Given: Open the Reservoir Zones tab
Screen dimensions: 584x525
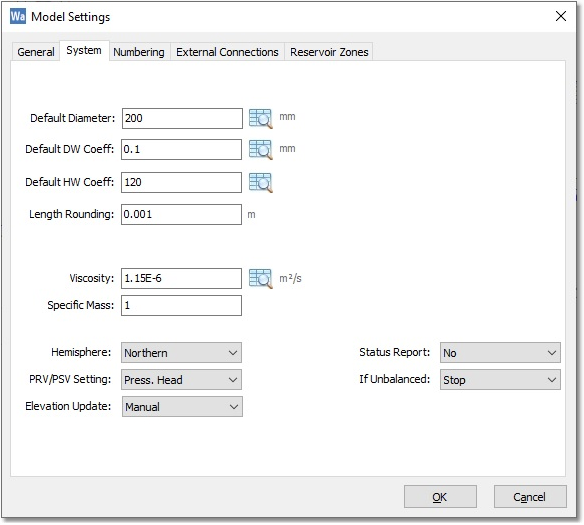Looking at the screenshot, I should tap(329, 52).
